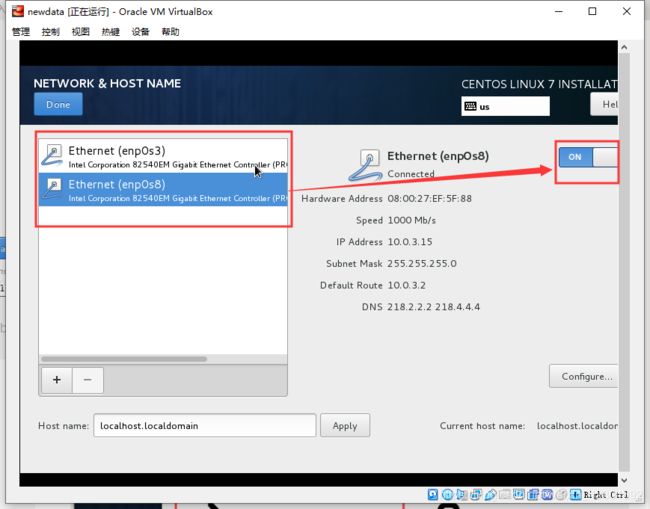The image size is (650, 509).
Task: Click the virtualization features icon in status bar
Action: [x=547, y=494]
